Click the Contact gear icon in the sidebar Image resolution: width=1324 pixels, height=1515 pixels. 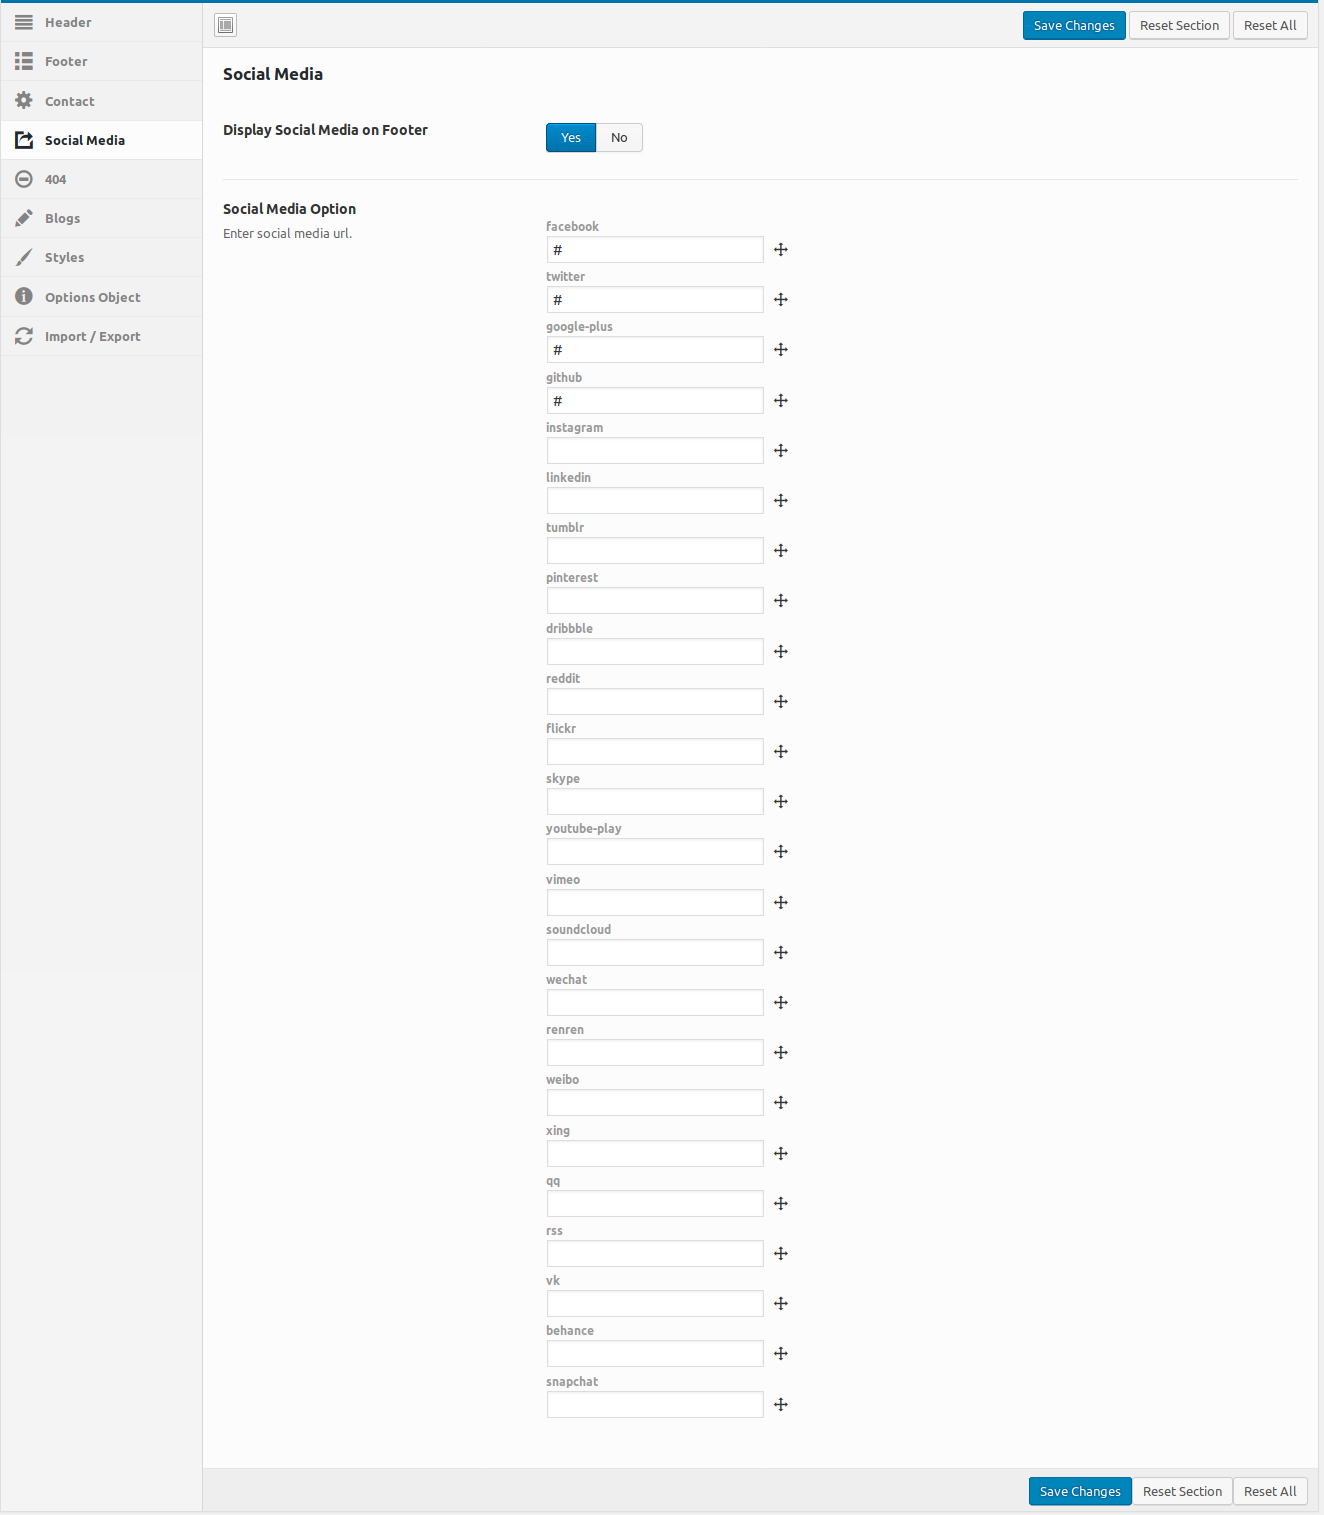[24, 100]
